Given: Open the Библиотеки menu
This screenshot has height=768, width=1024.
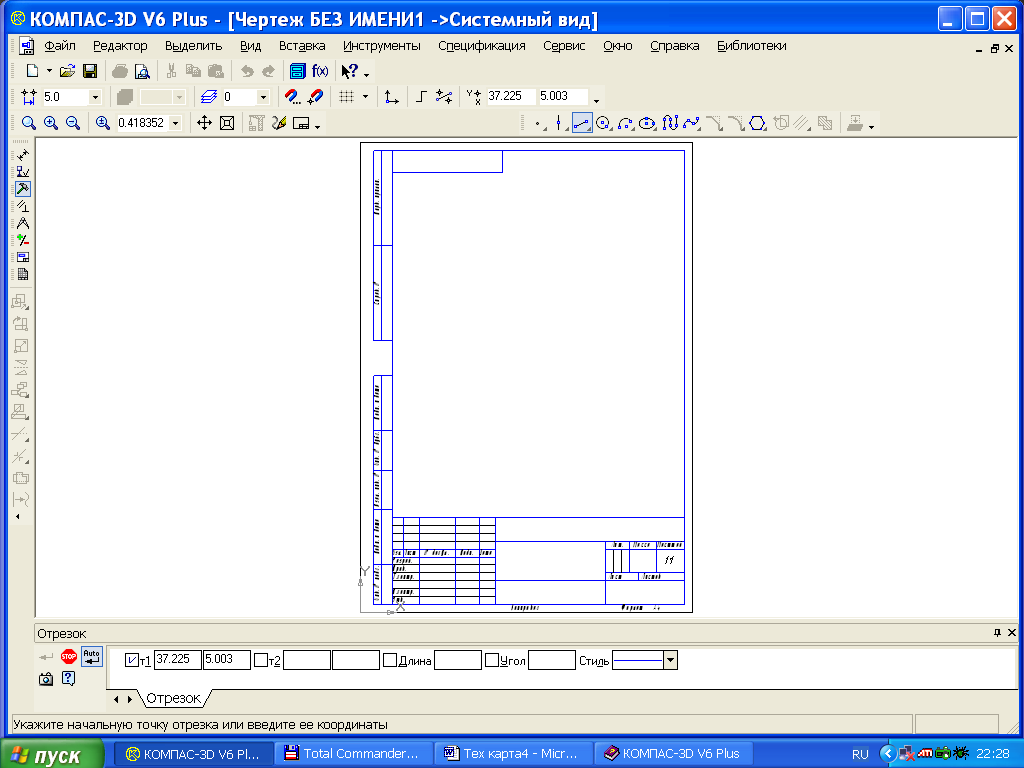Looking at the screenshot, I should (752, 46).
